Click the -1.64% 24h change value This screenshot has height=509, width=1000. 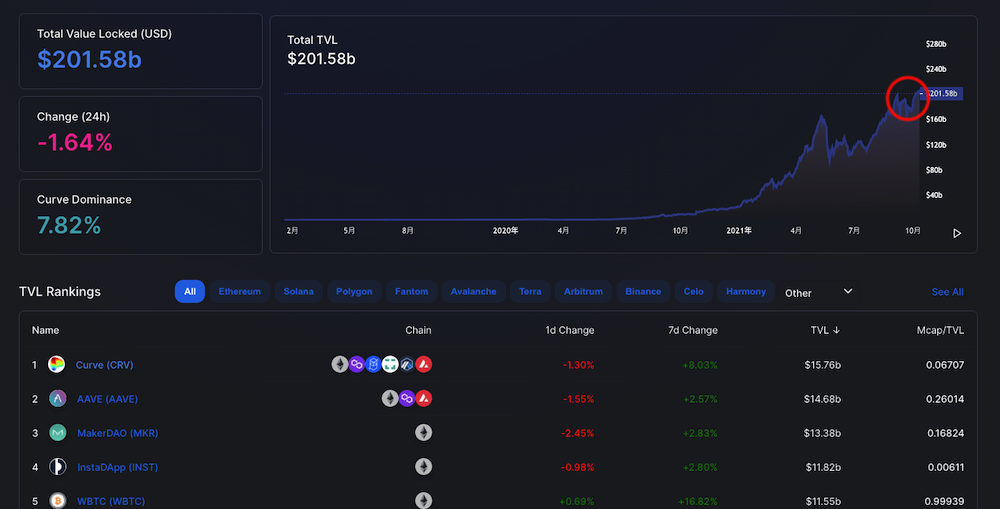pos(75,142)
